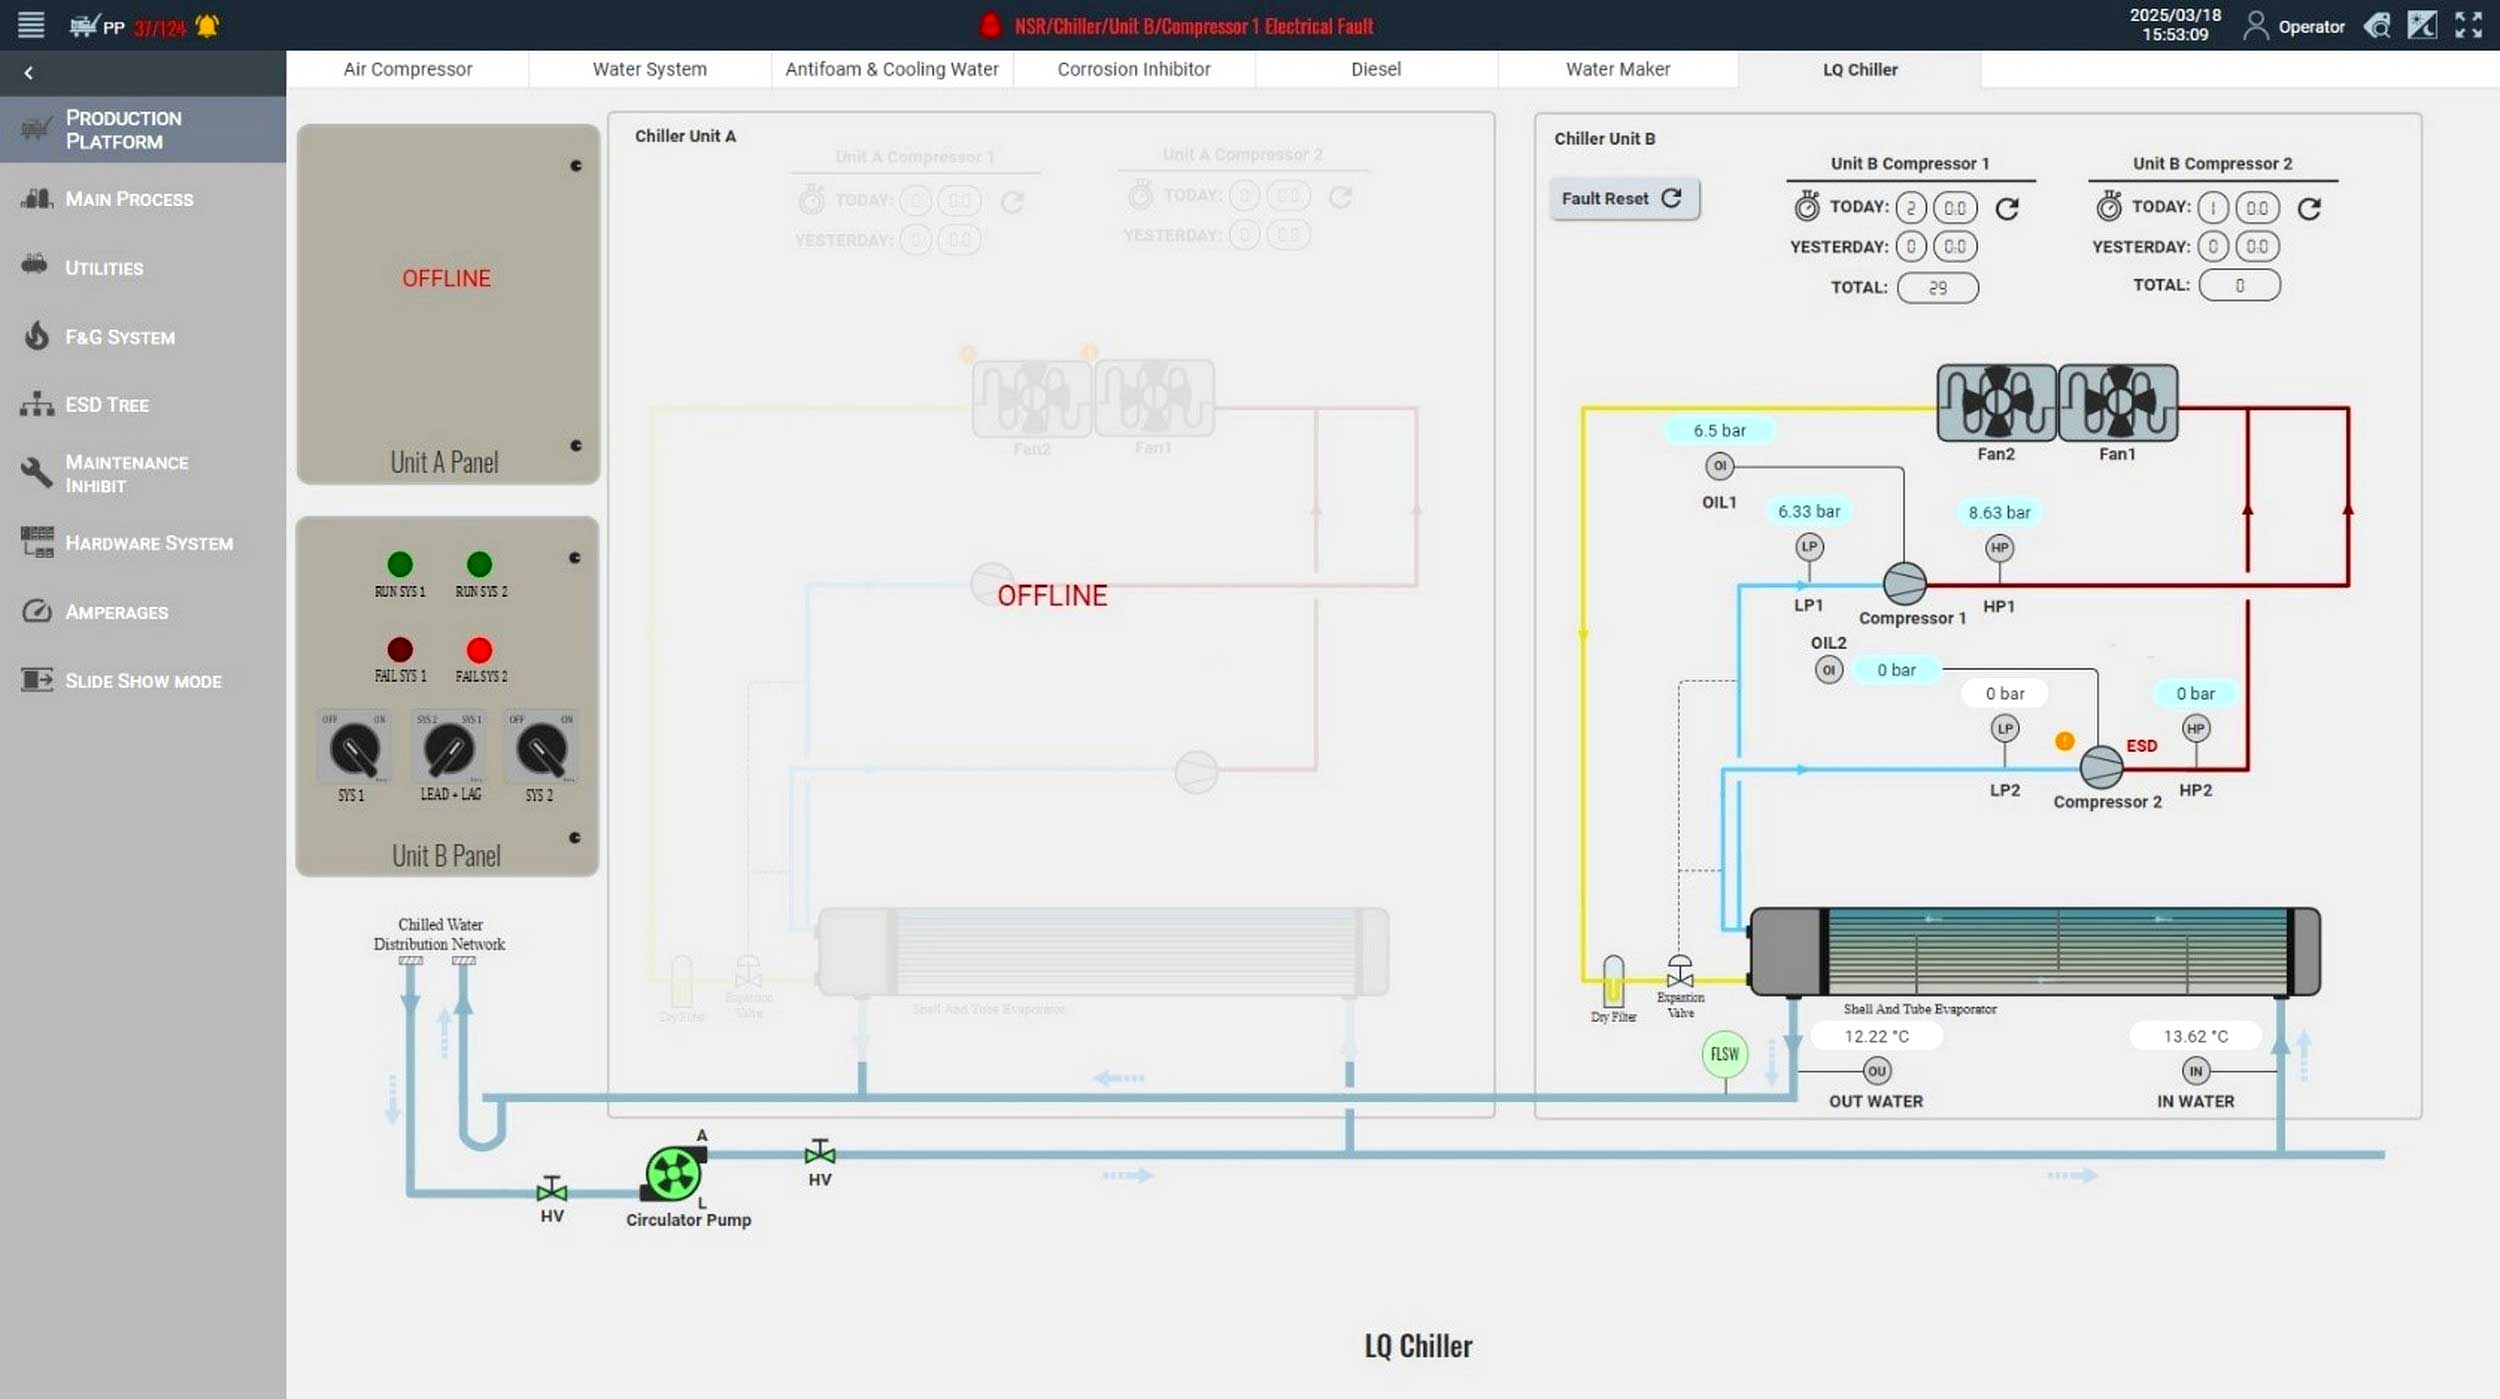Click the Circulator Pump icon
This screenshot has width=2500, height=1399.
pos(673,1173)
